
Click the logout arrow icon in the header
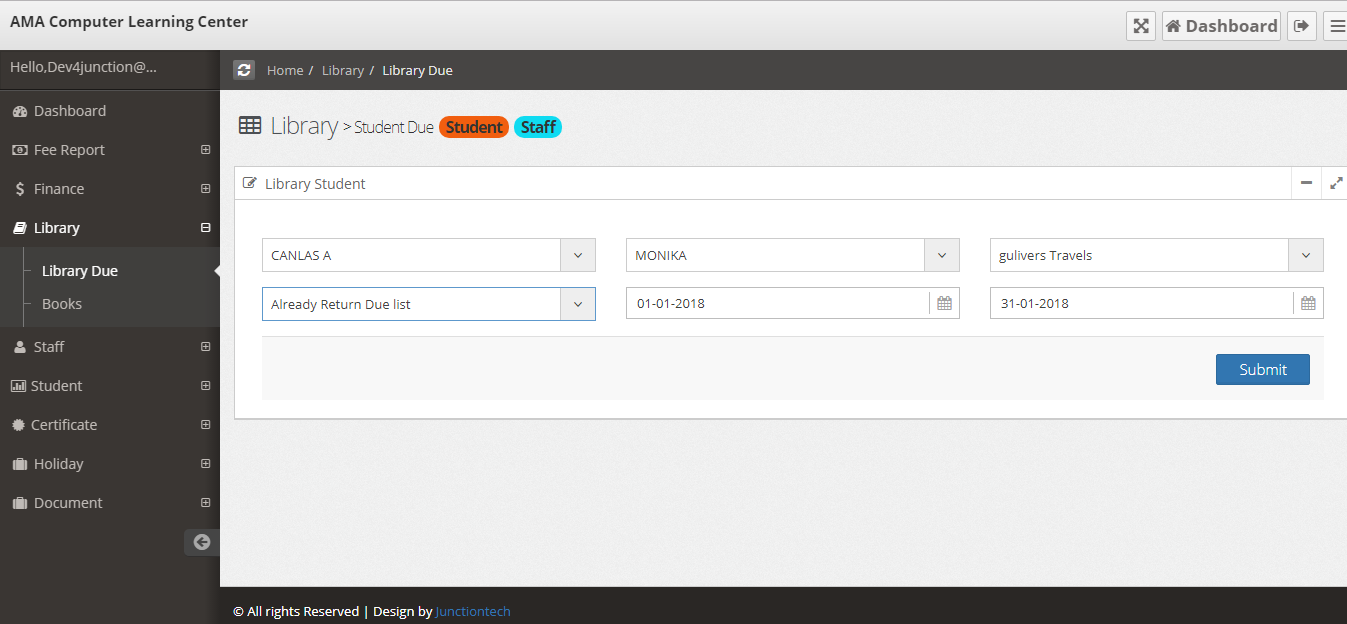click(1301, 26)
